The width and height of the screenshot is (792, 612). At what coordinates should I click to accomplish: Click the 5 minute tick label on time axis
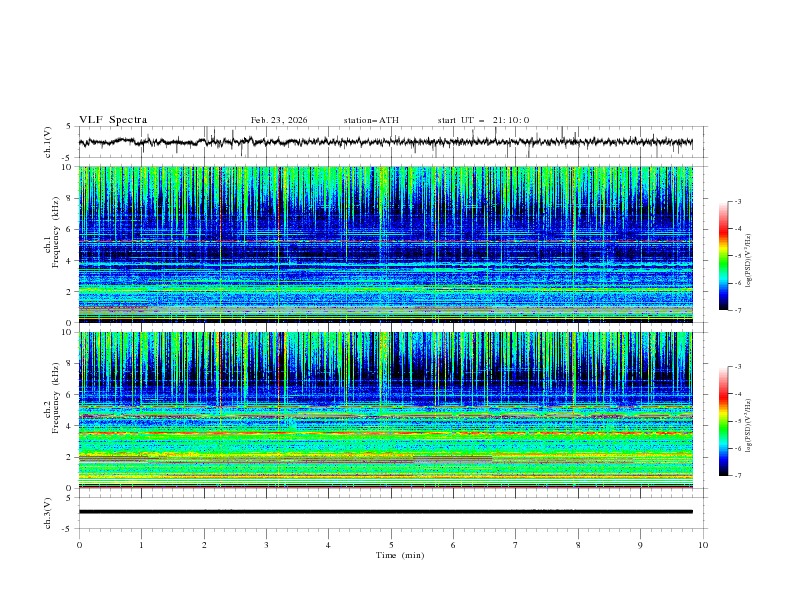(391, 545)
